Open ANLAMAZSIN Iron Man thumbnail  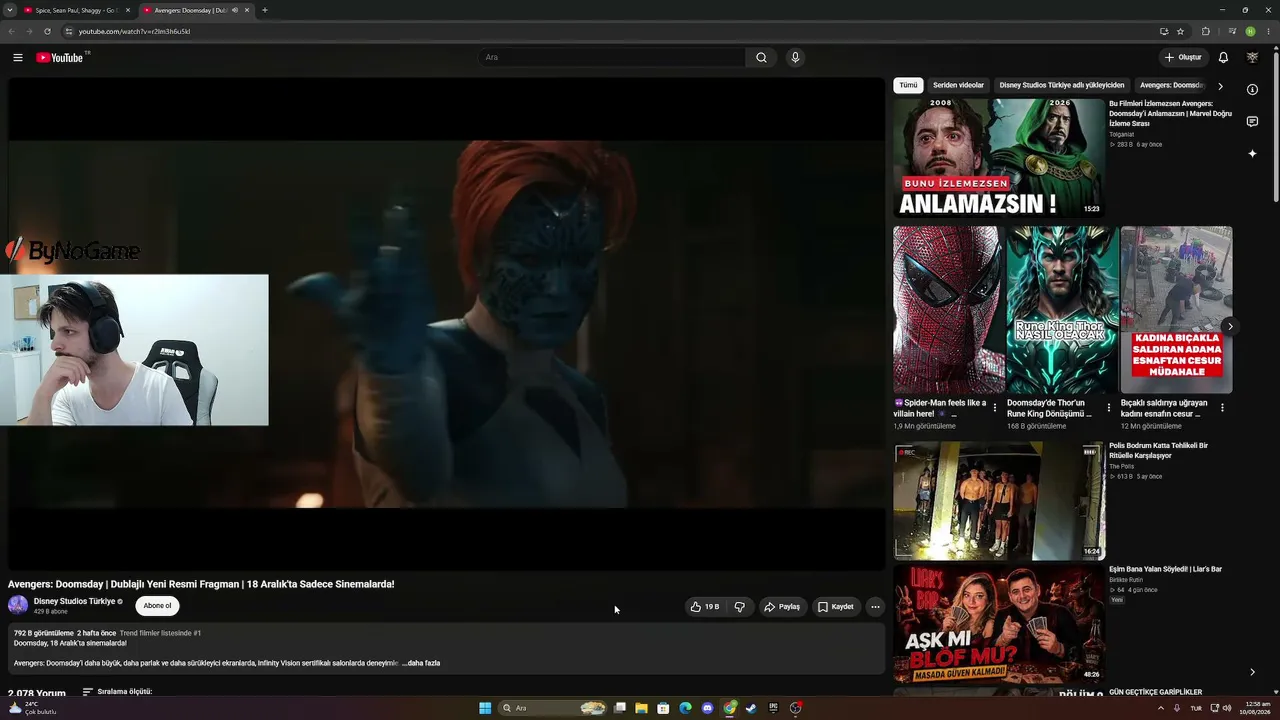tap(999, 157)
